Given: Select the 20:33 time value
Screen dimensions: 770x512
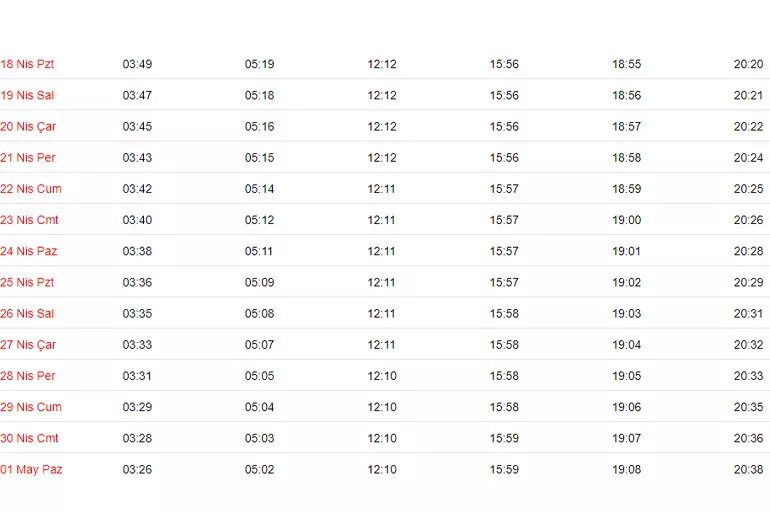Looking at the screenshot, I should click(x=748, y=376).
